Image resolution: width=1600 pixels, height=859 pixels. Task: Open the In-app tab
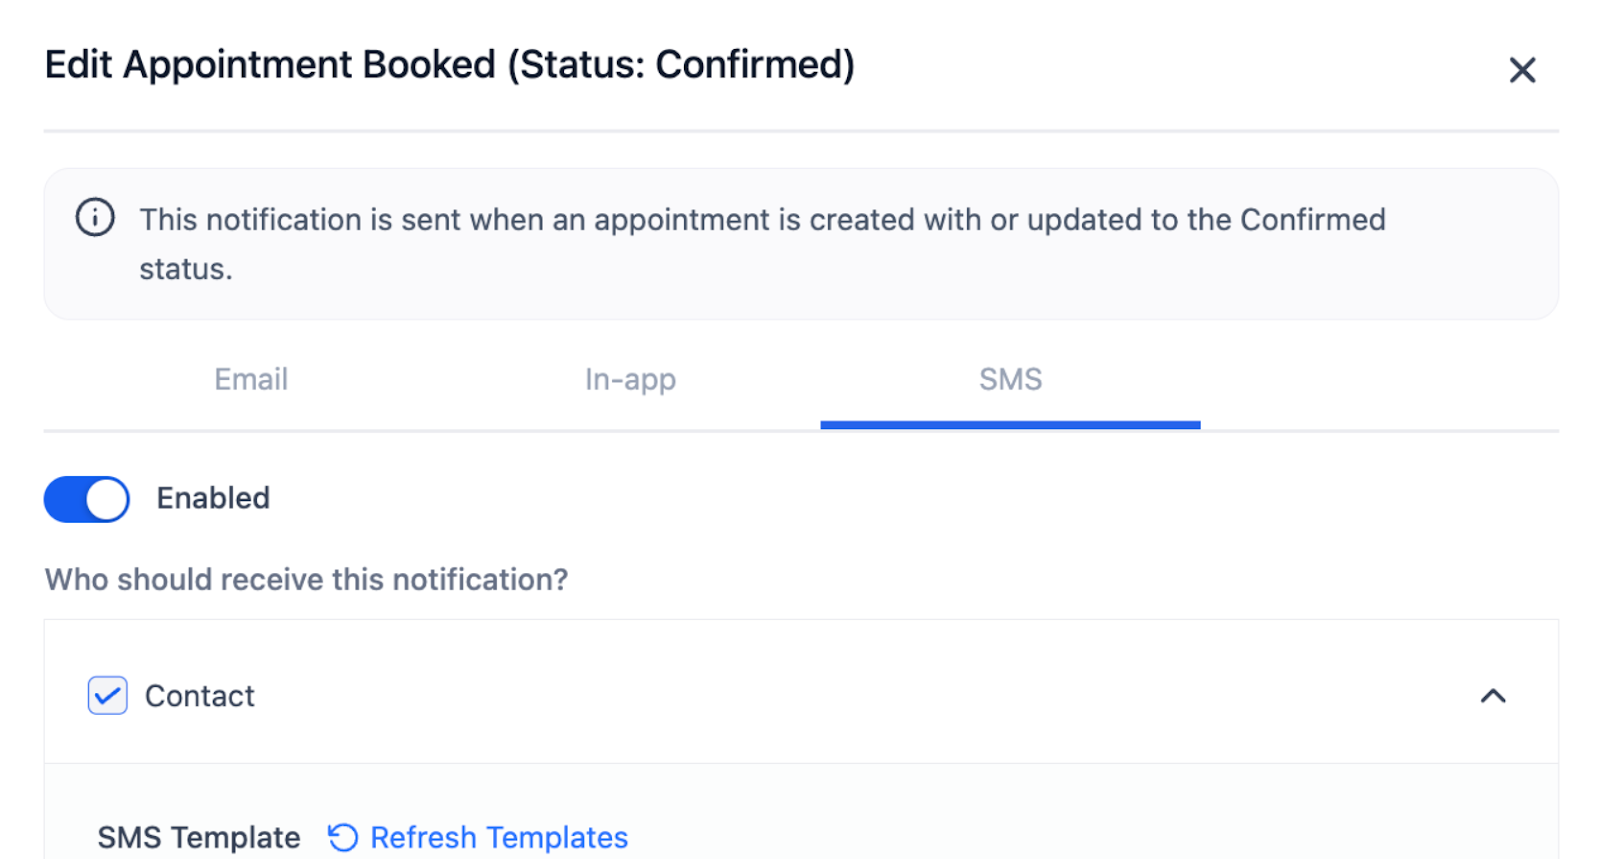point(630,380)
